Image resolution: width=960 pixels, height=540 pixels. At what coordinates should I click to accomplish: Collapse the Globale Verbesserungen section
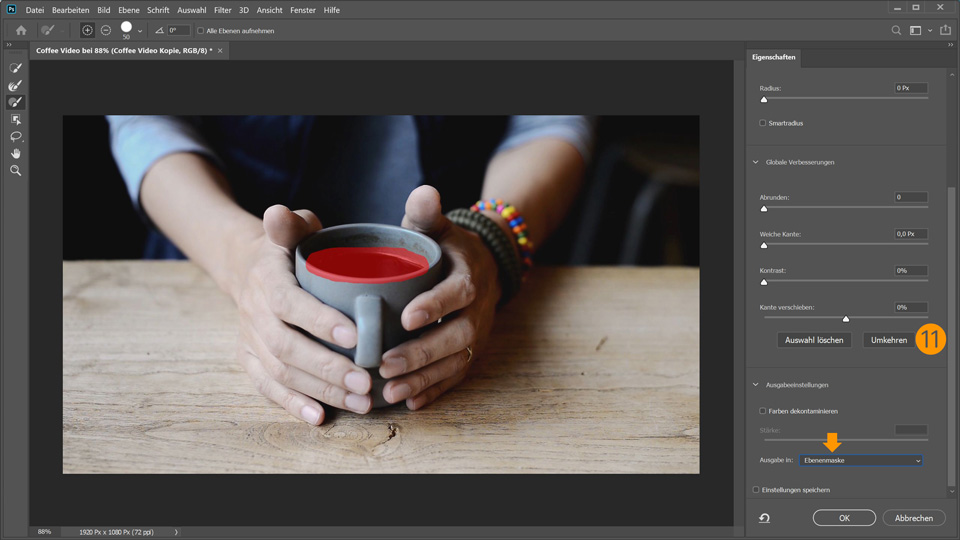(x=756, y=162)
